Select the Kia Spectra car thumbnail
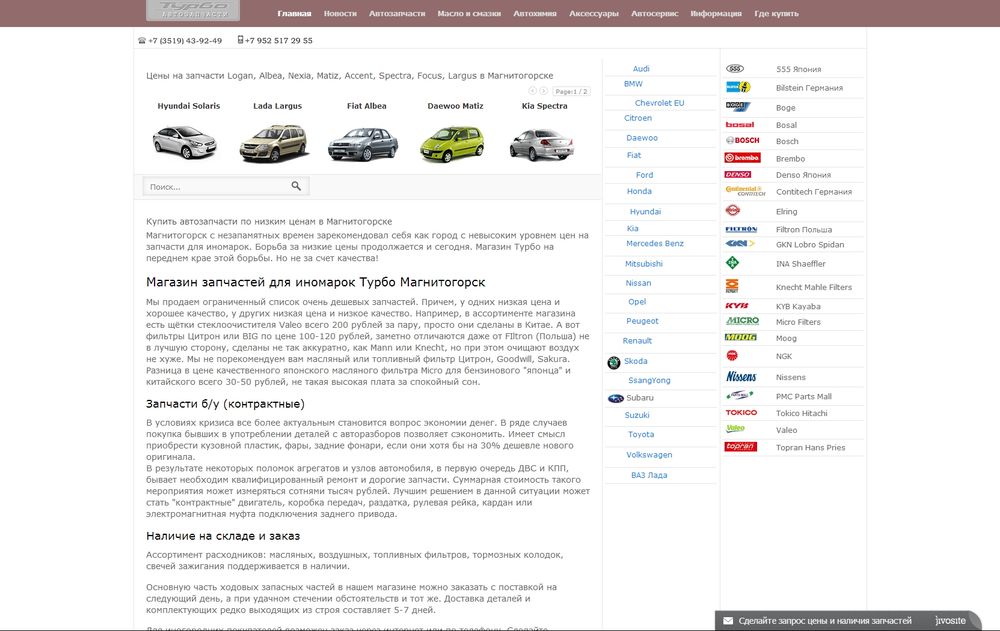The image size is (1000, 631). pyautogui.click(x=541, y=144)
